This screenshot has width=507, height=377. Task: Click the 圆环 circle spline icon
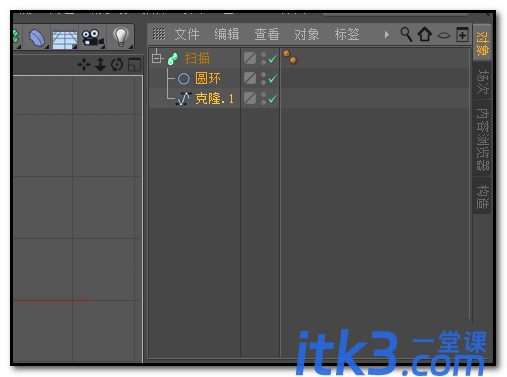184,79
